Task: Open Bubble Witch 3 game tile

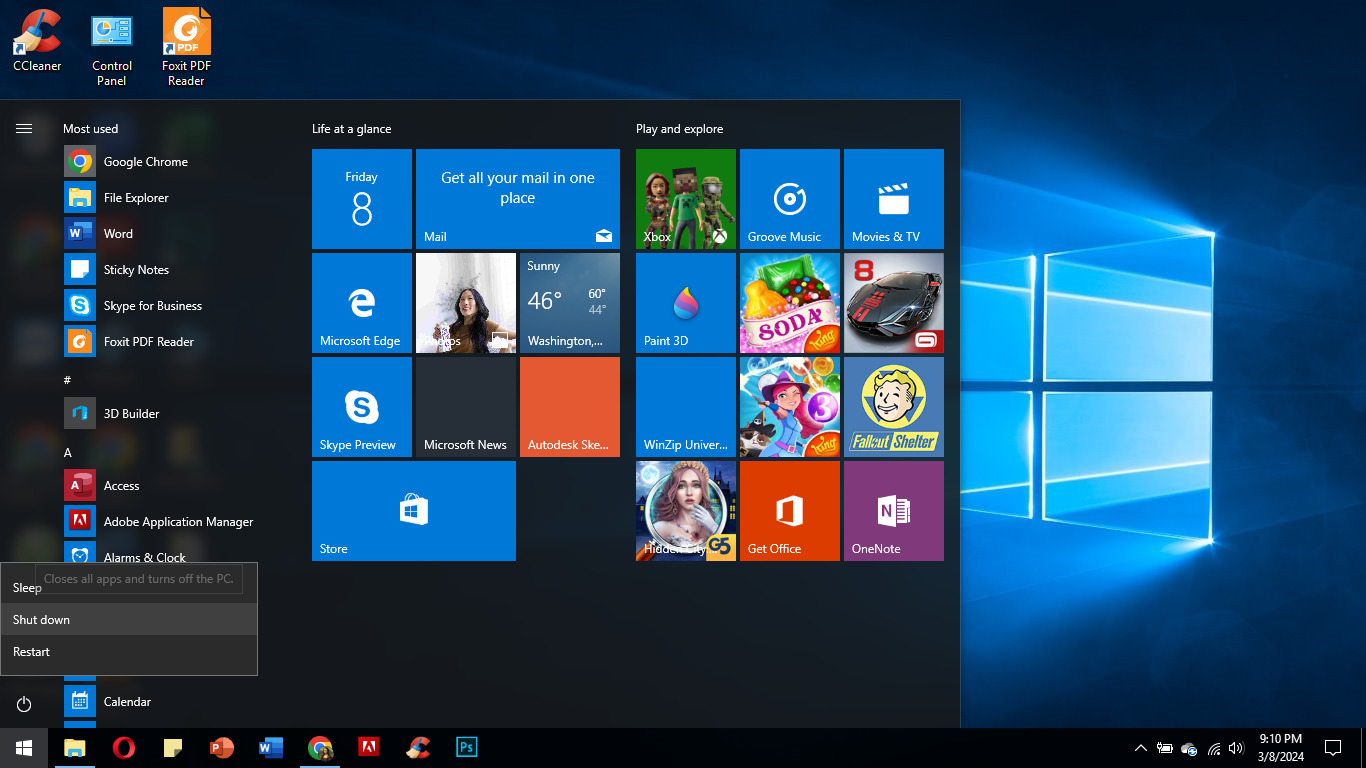Action: (x=790, y=407)
